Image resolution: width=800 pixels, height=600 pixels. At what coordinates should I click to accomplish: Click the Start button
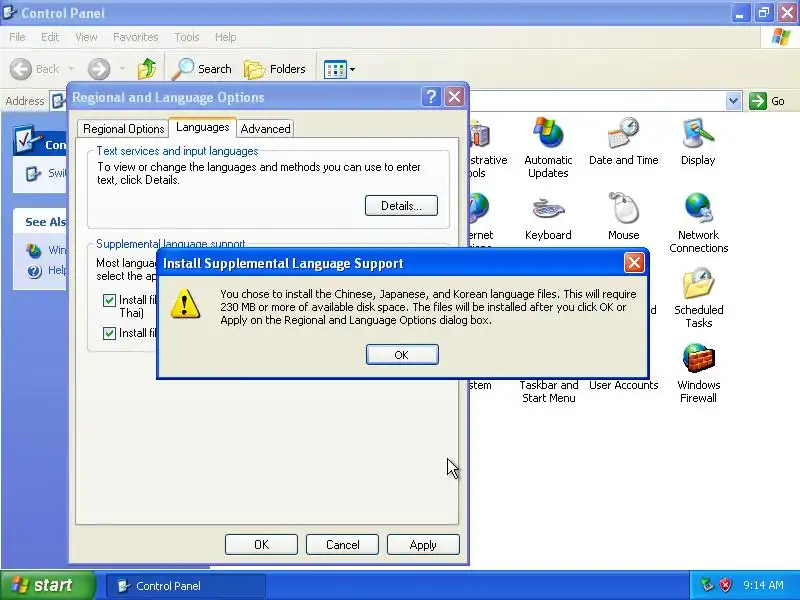47,585
